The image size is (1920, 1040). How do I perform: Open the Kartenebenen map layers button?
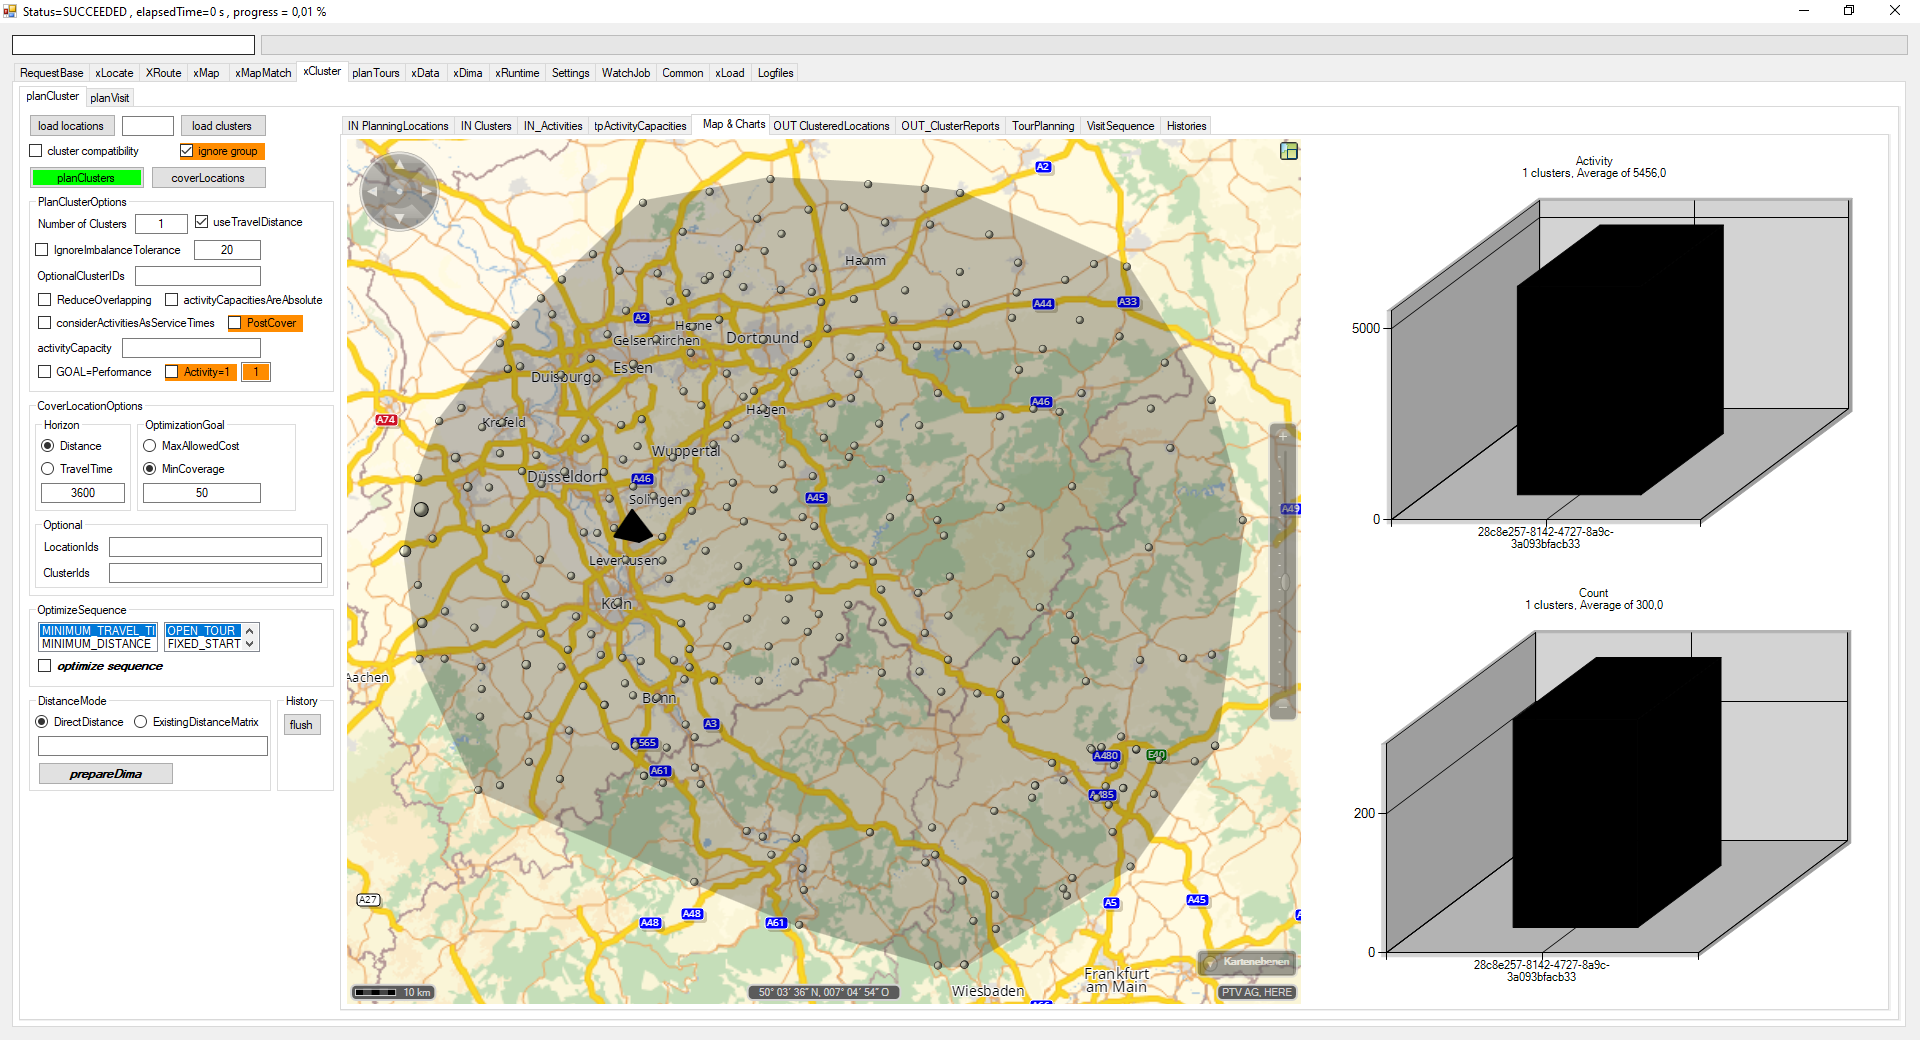click(1247, 962)
